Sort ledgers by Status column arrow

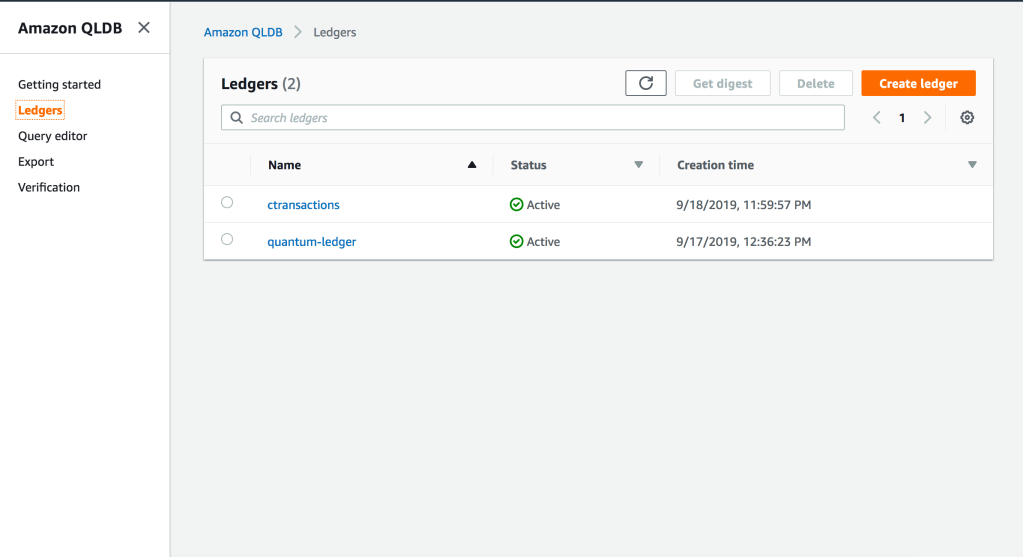639,165
